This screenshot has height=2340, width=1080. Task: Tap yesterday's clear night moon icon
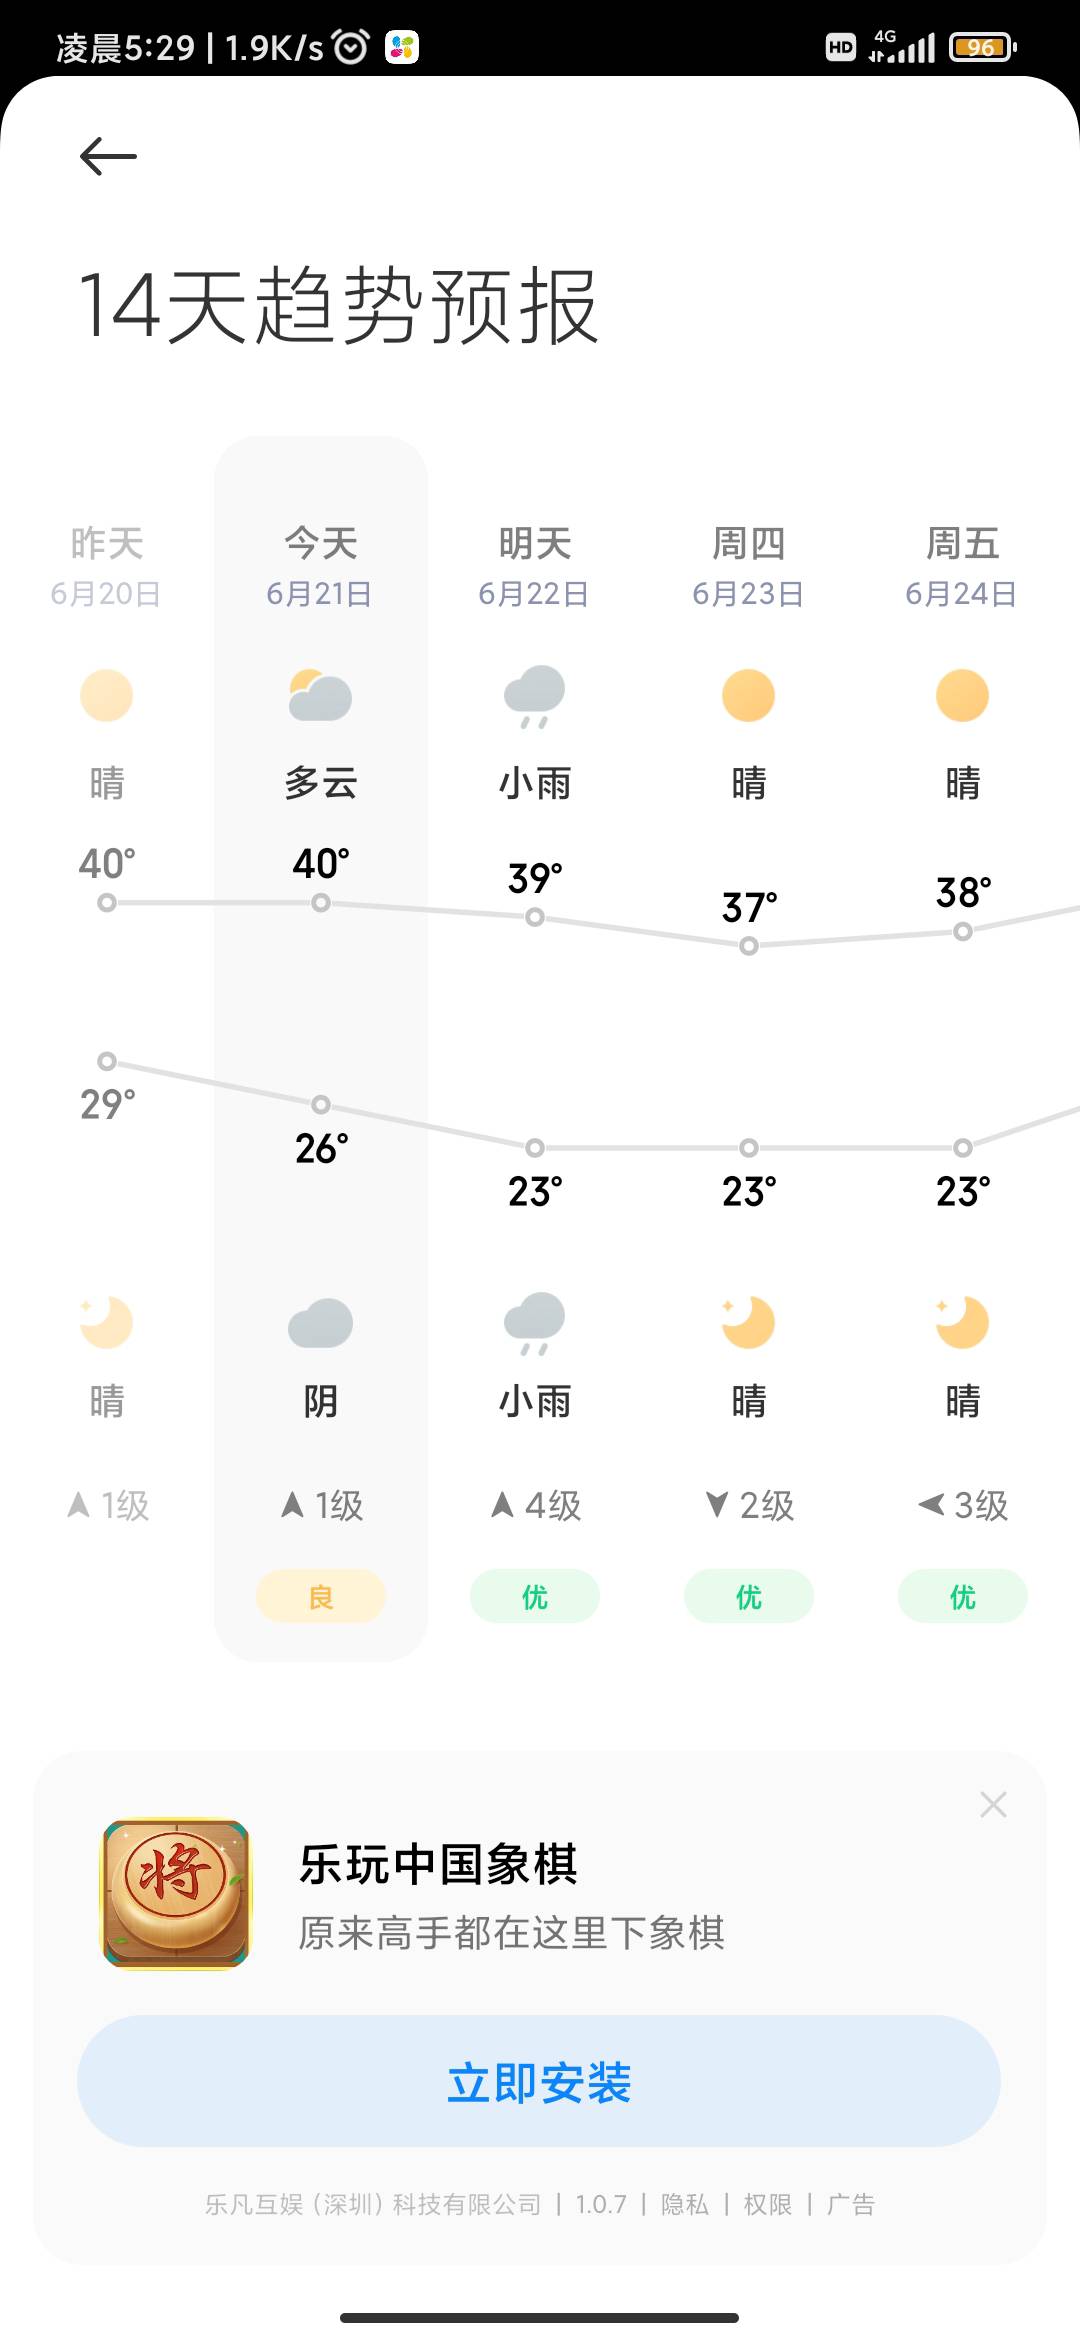coord(106,1322)
